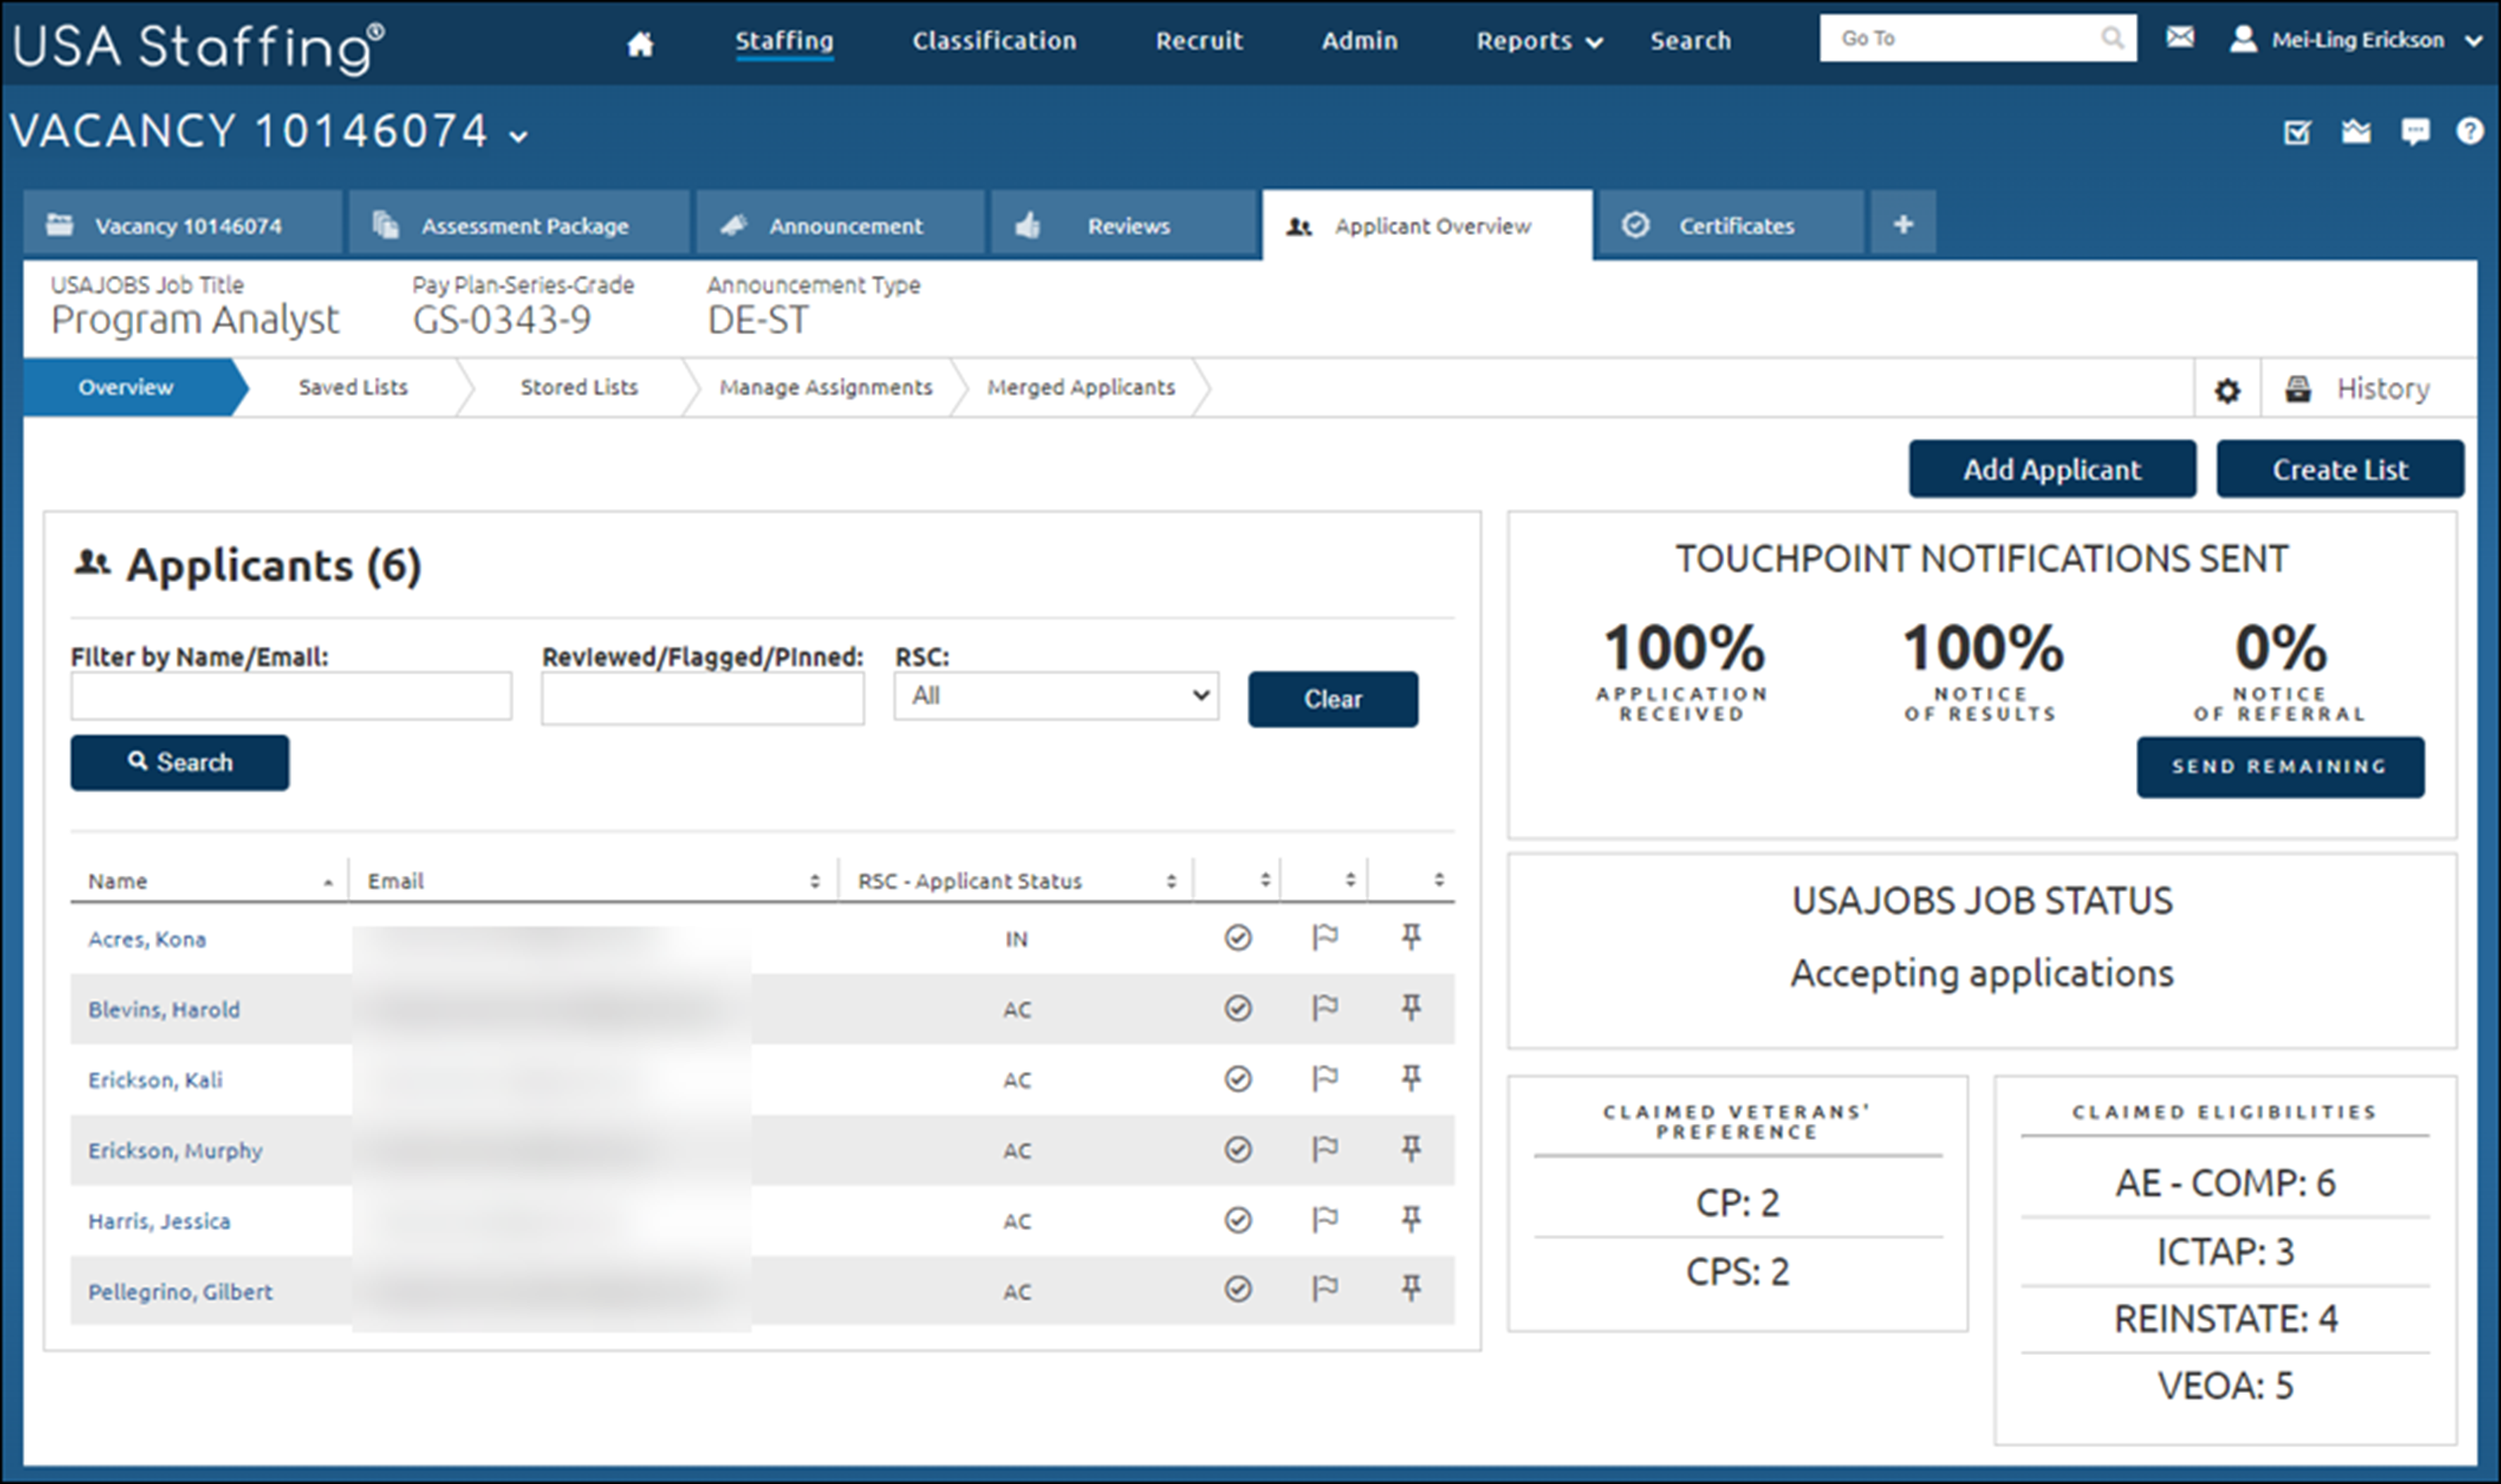Mark Erickson, Murphy as reviewed
Image resolution: width=2501 pixels, height=1484 pixels.
1238,1150
